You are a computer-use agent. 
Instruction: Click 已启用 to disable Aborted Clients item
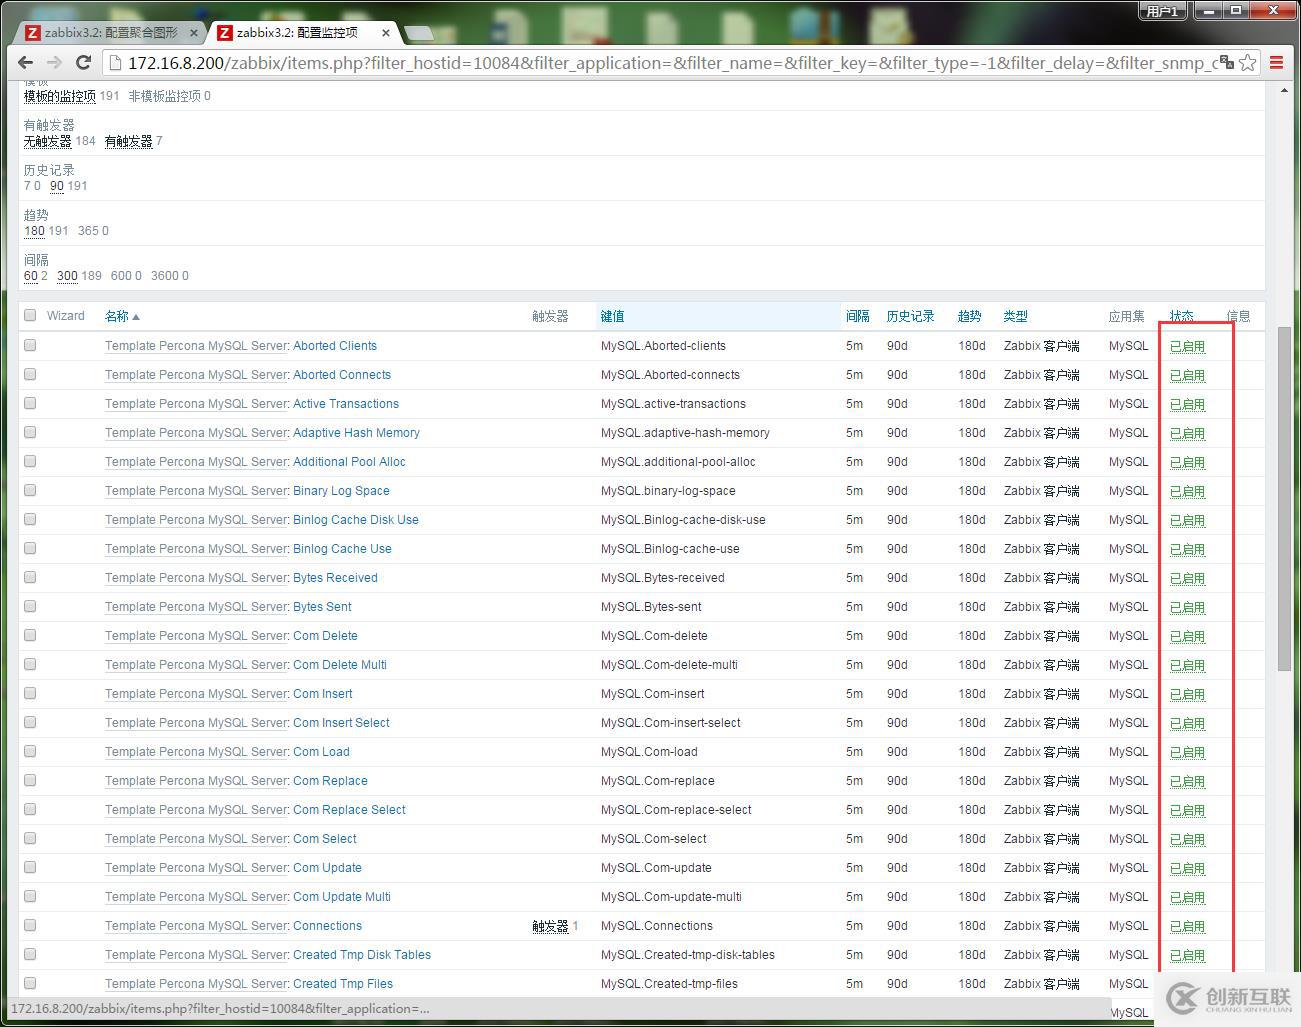point(1186,345)
